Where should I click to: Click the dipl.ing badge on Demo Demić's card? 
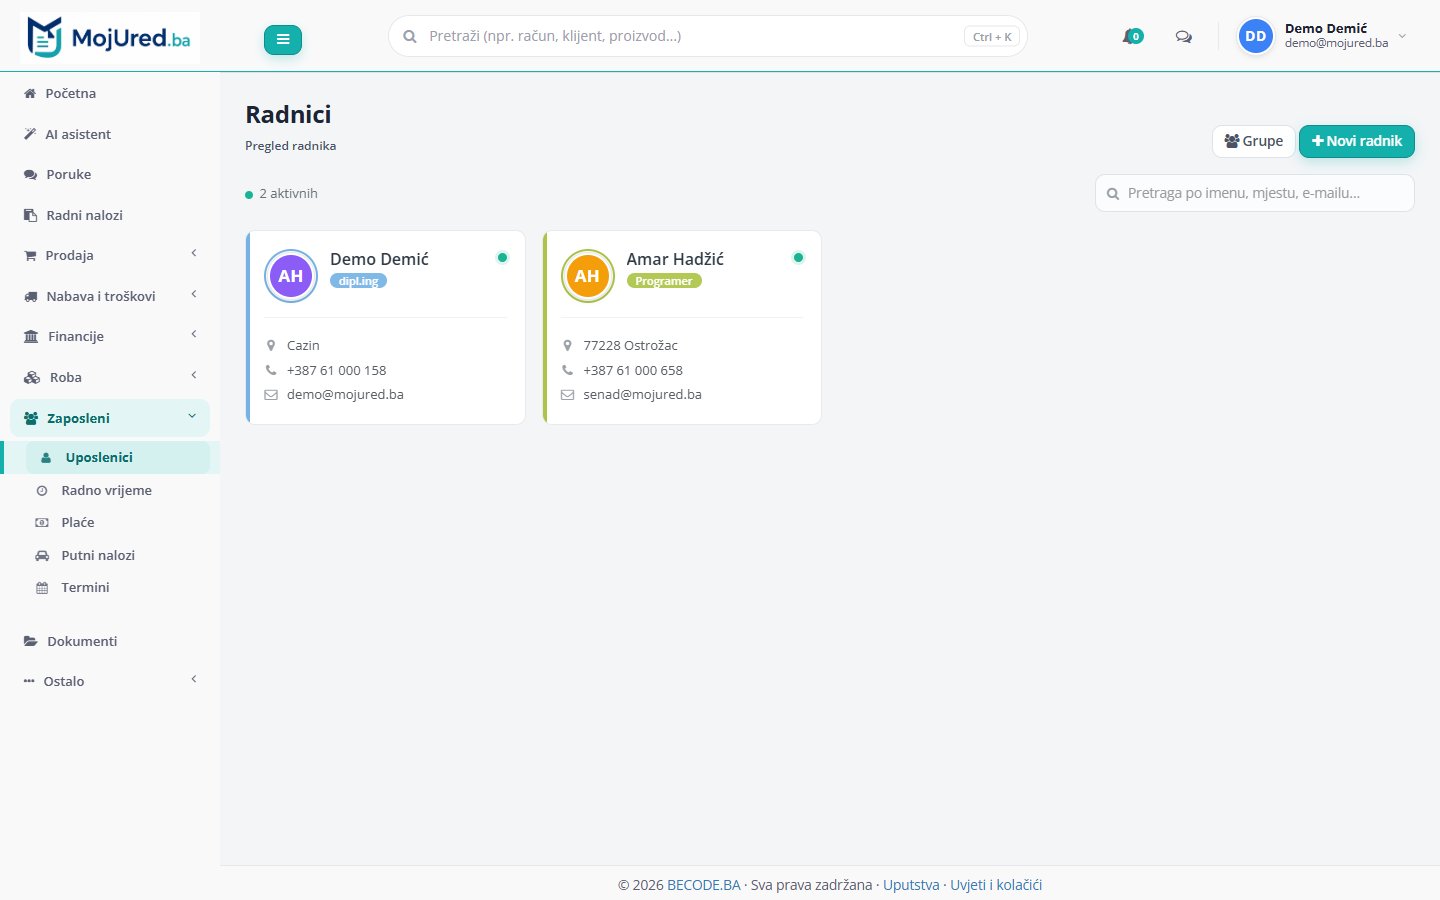tap(358, 281)
